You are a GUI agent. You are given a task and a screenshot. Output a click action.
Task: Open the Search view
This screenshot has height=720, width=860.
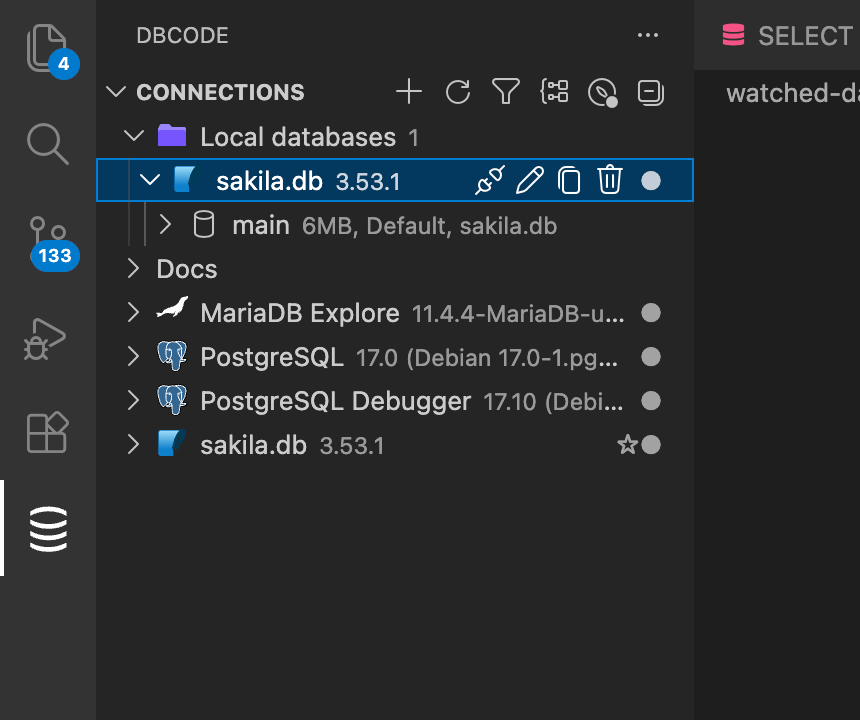click(47, 144)
